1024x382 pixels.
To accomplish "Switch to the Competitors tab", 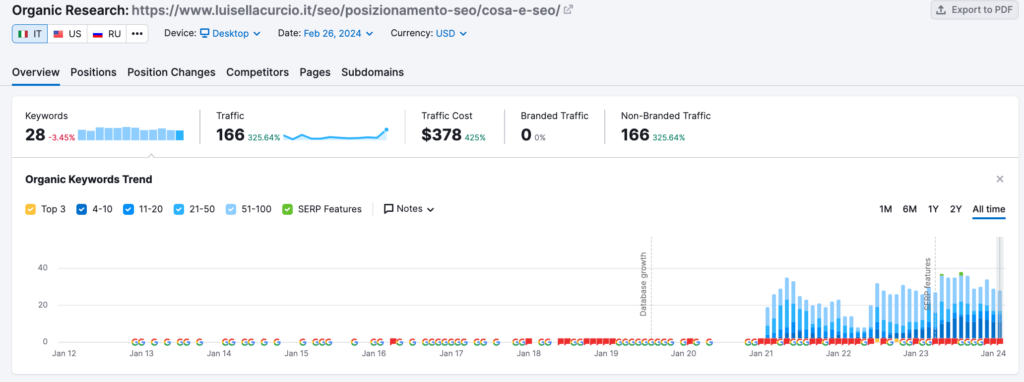I will 257,72.
